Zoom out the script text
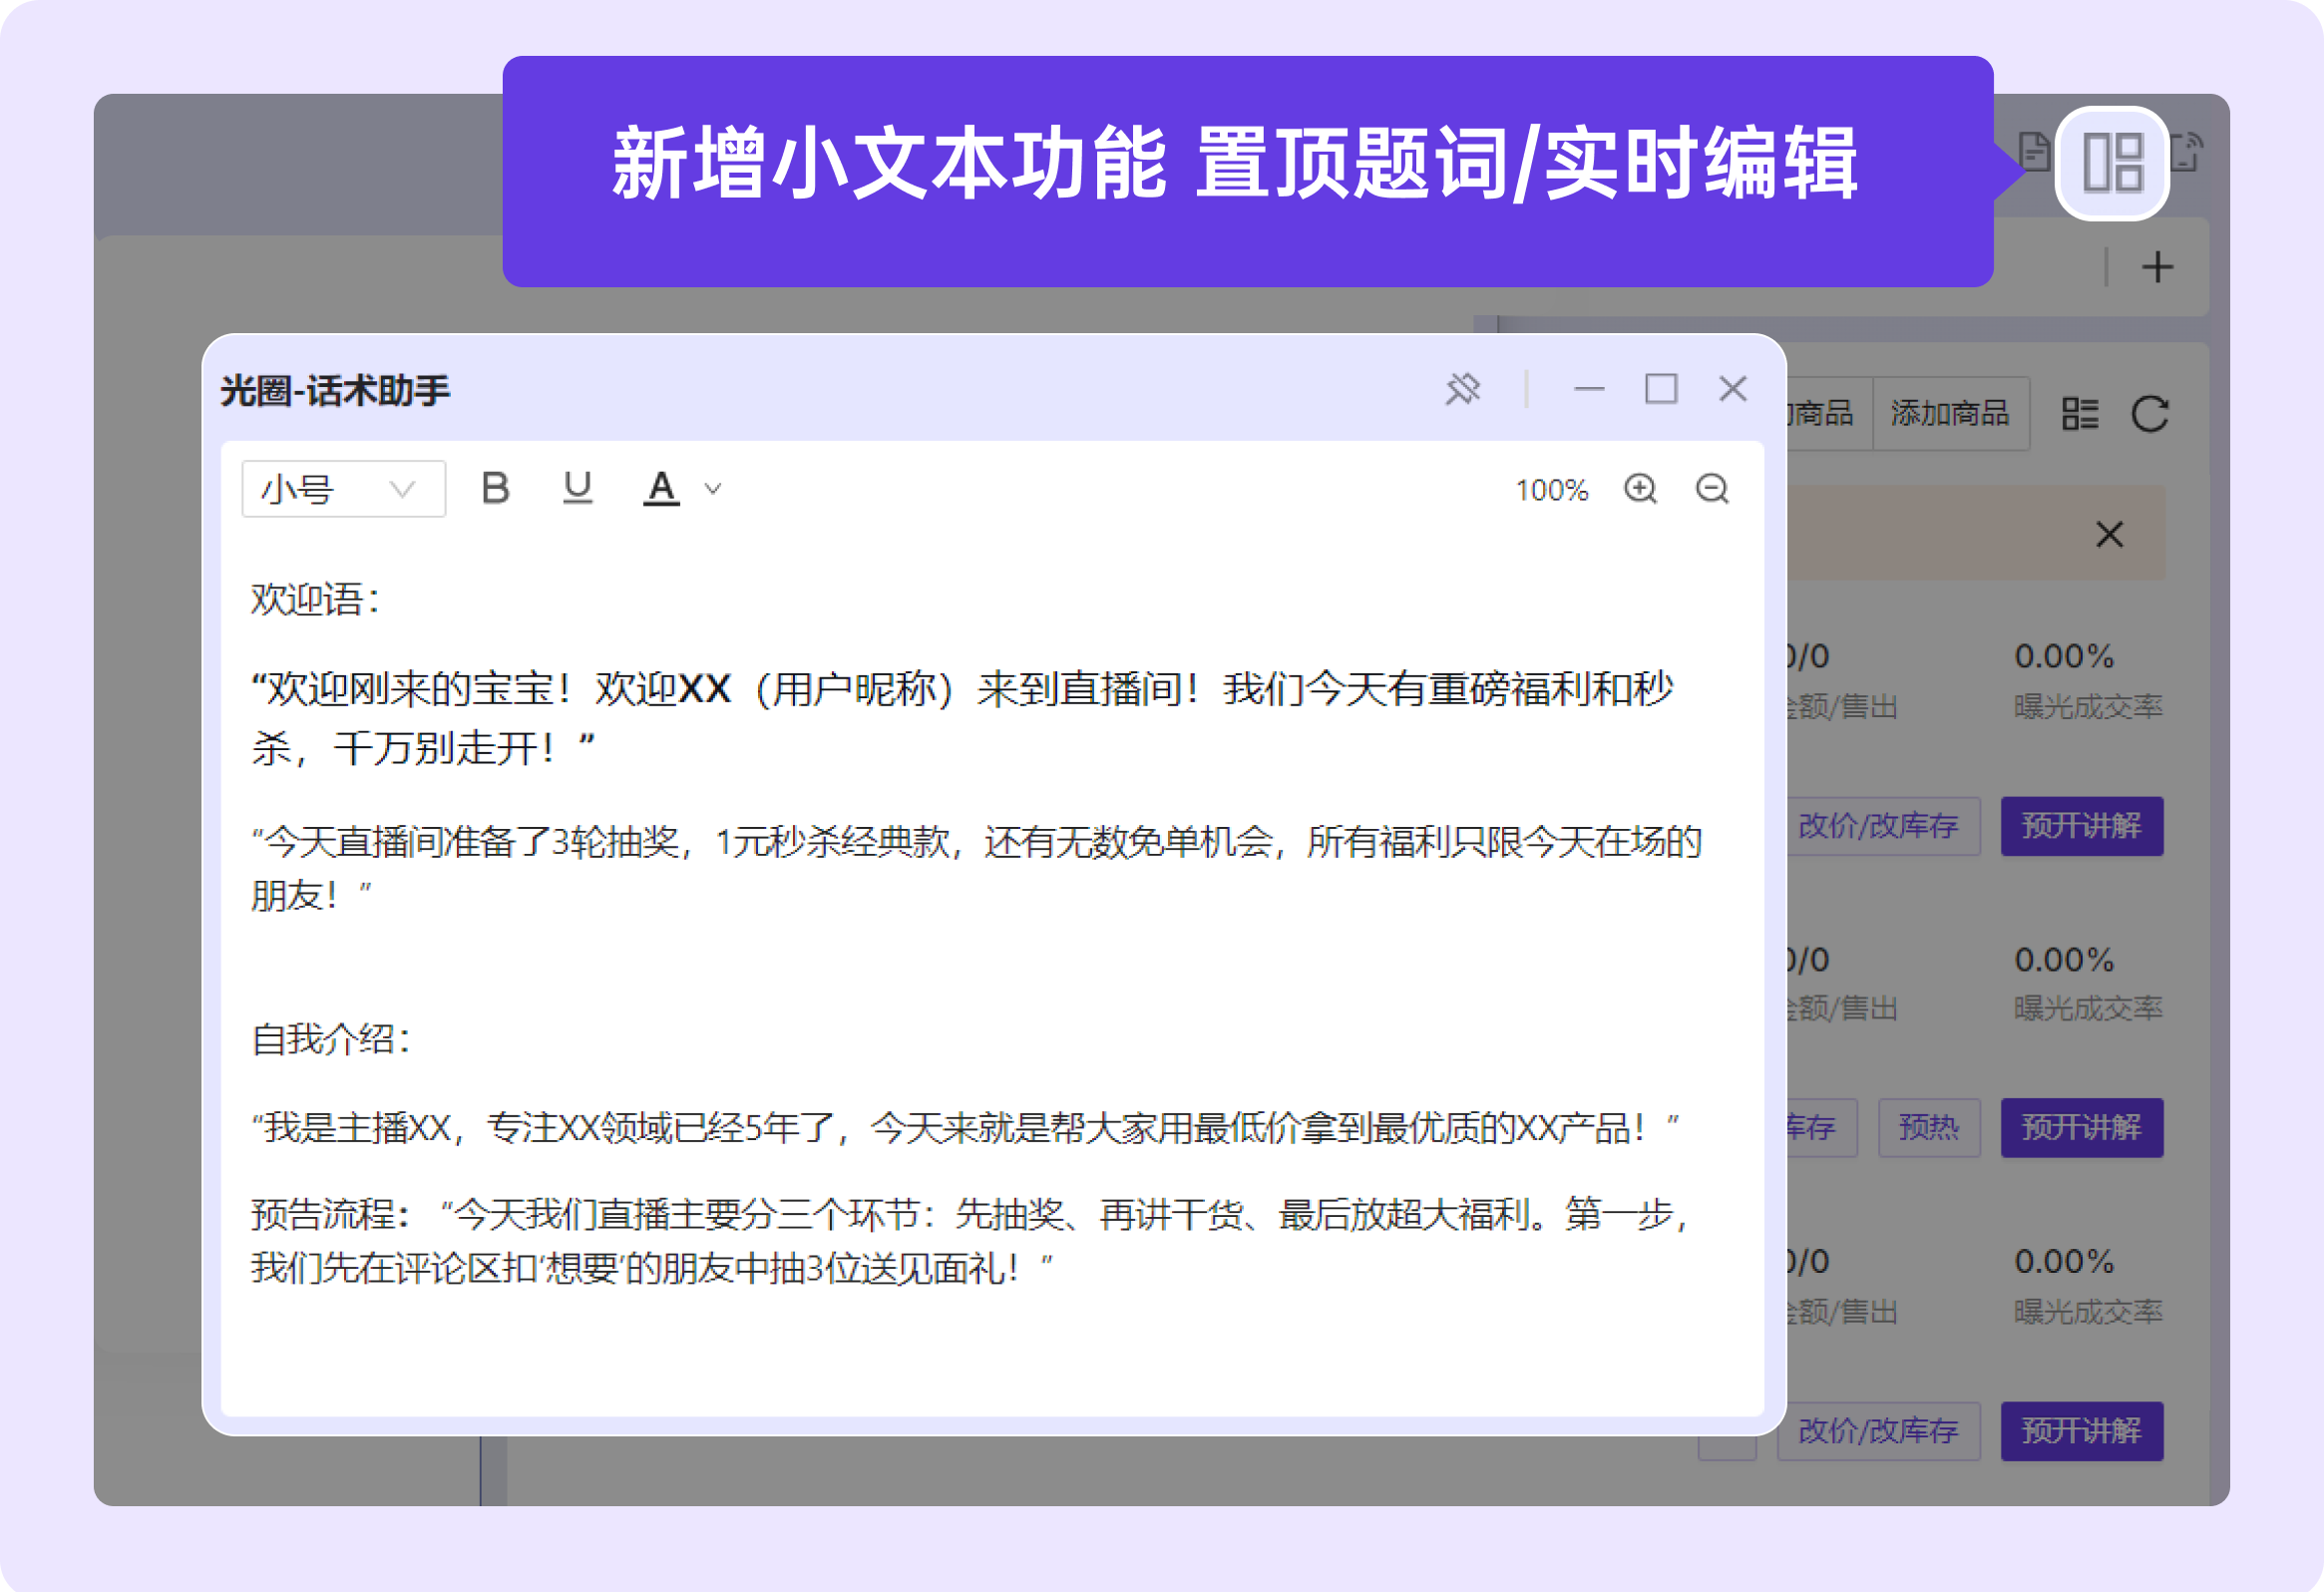Viewport: 2324px width, 1592px height. (1712, 489)
